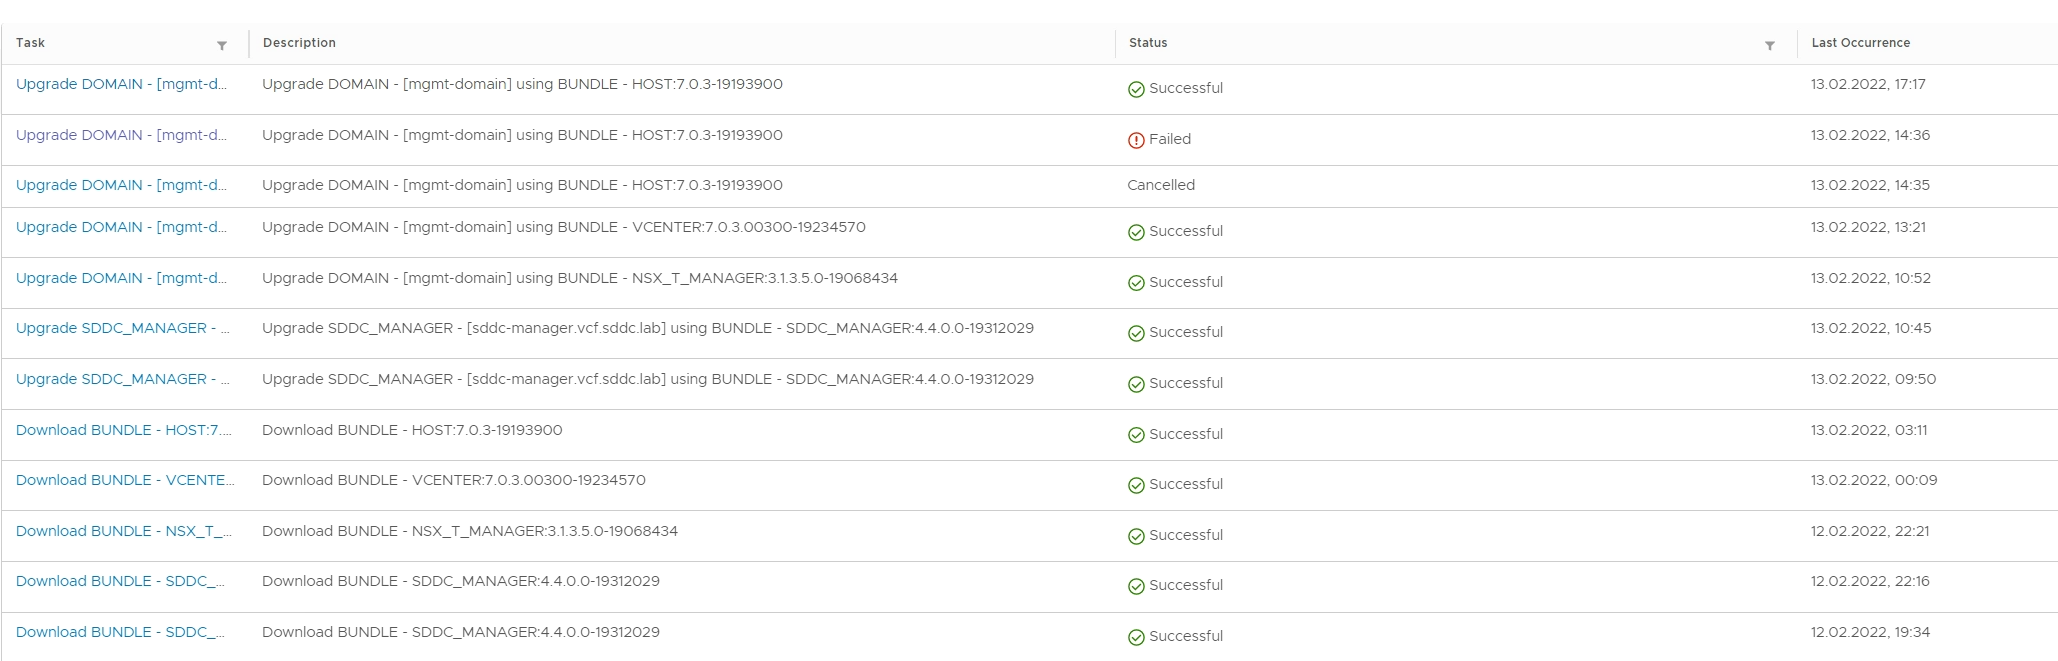Open the failed Upgrade DOMAIN task from 14:36
Viewport: 2058px width, 661px height.
[121, 135]
